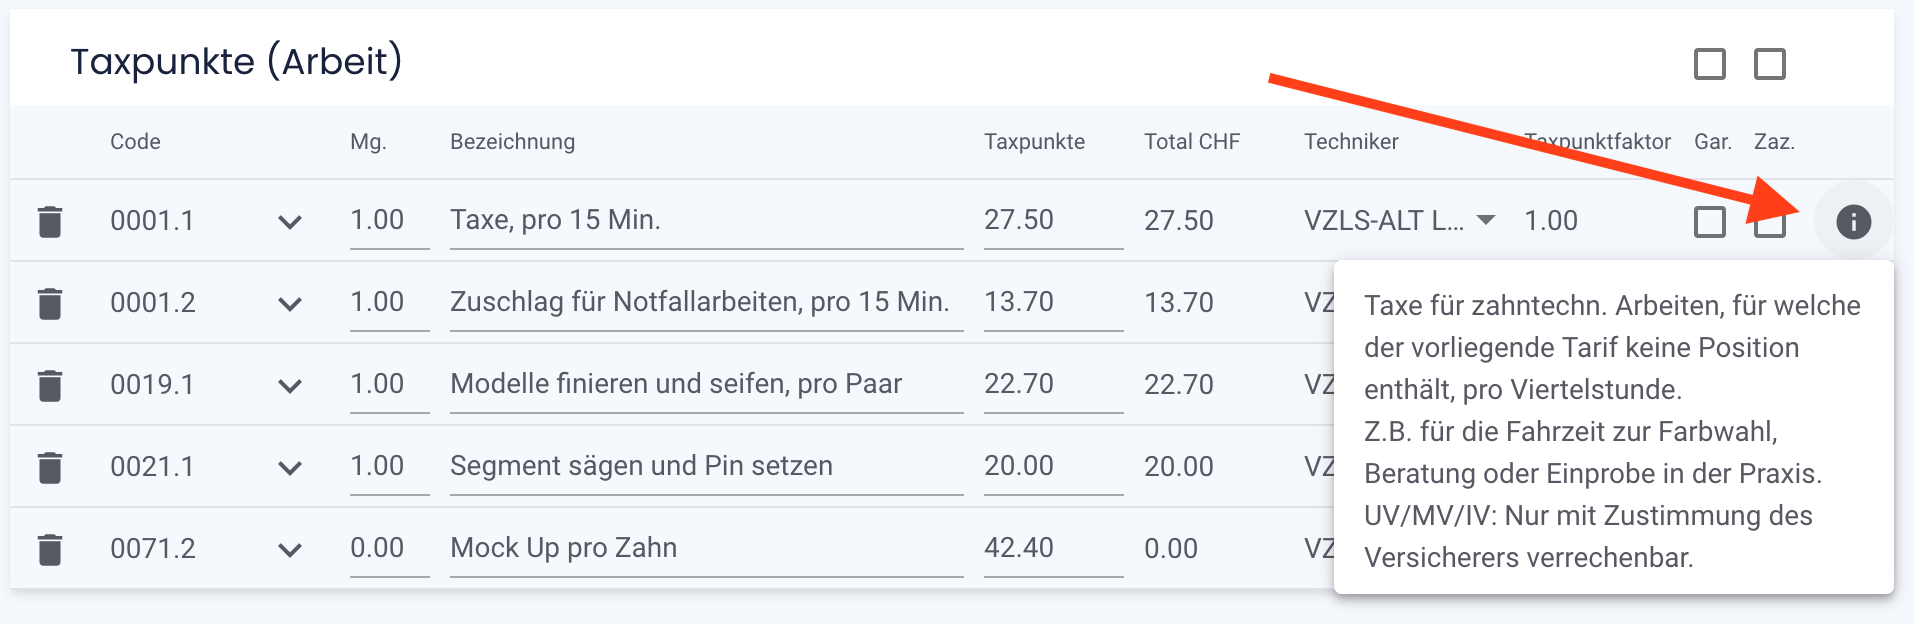Delete the row with code 0001.1
This screenshot has width=1914, height=624.
(x=50, y=220)
